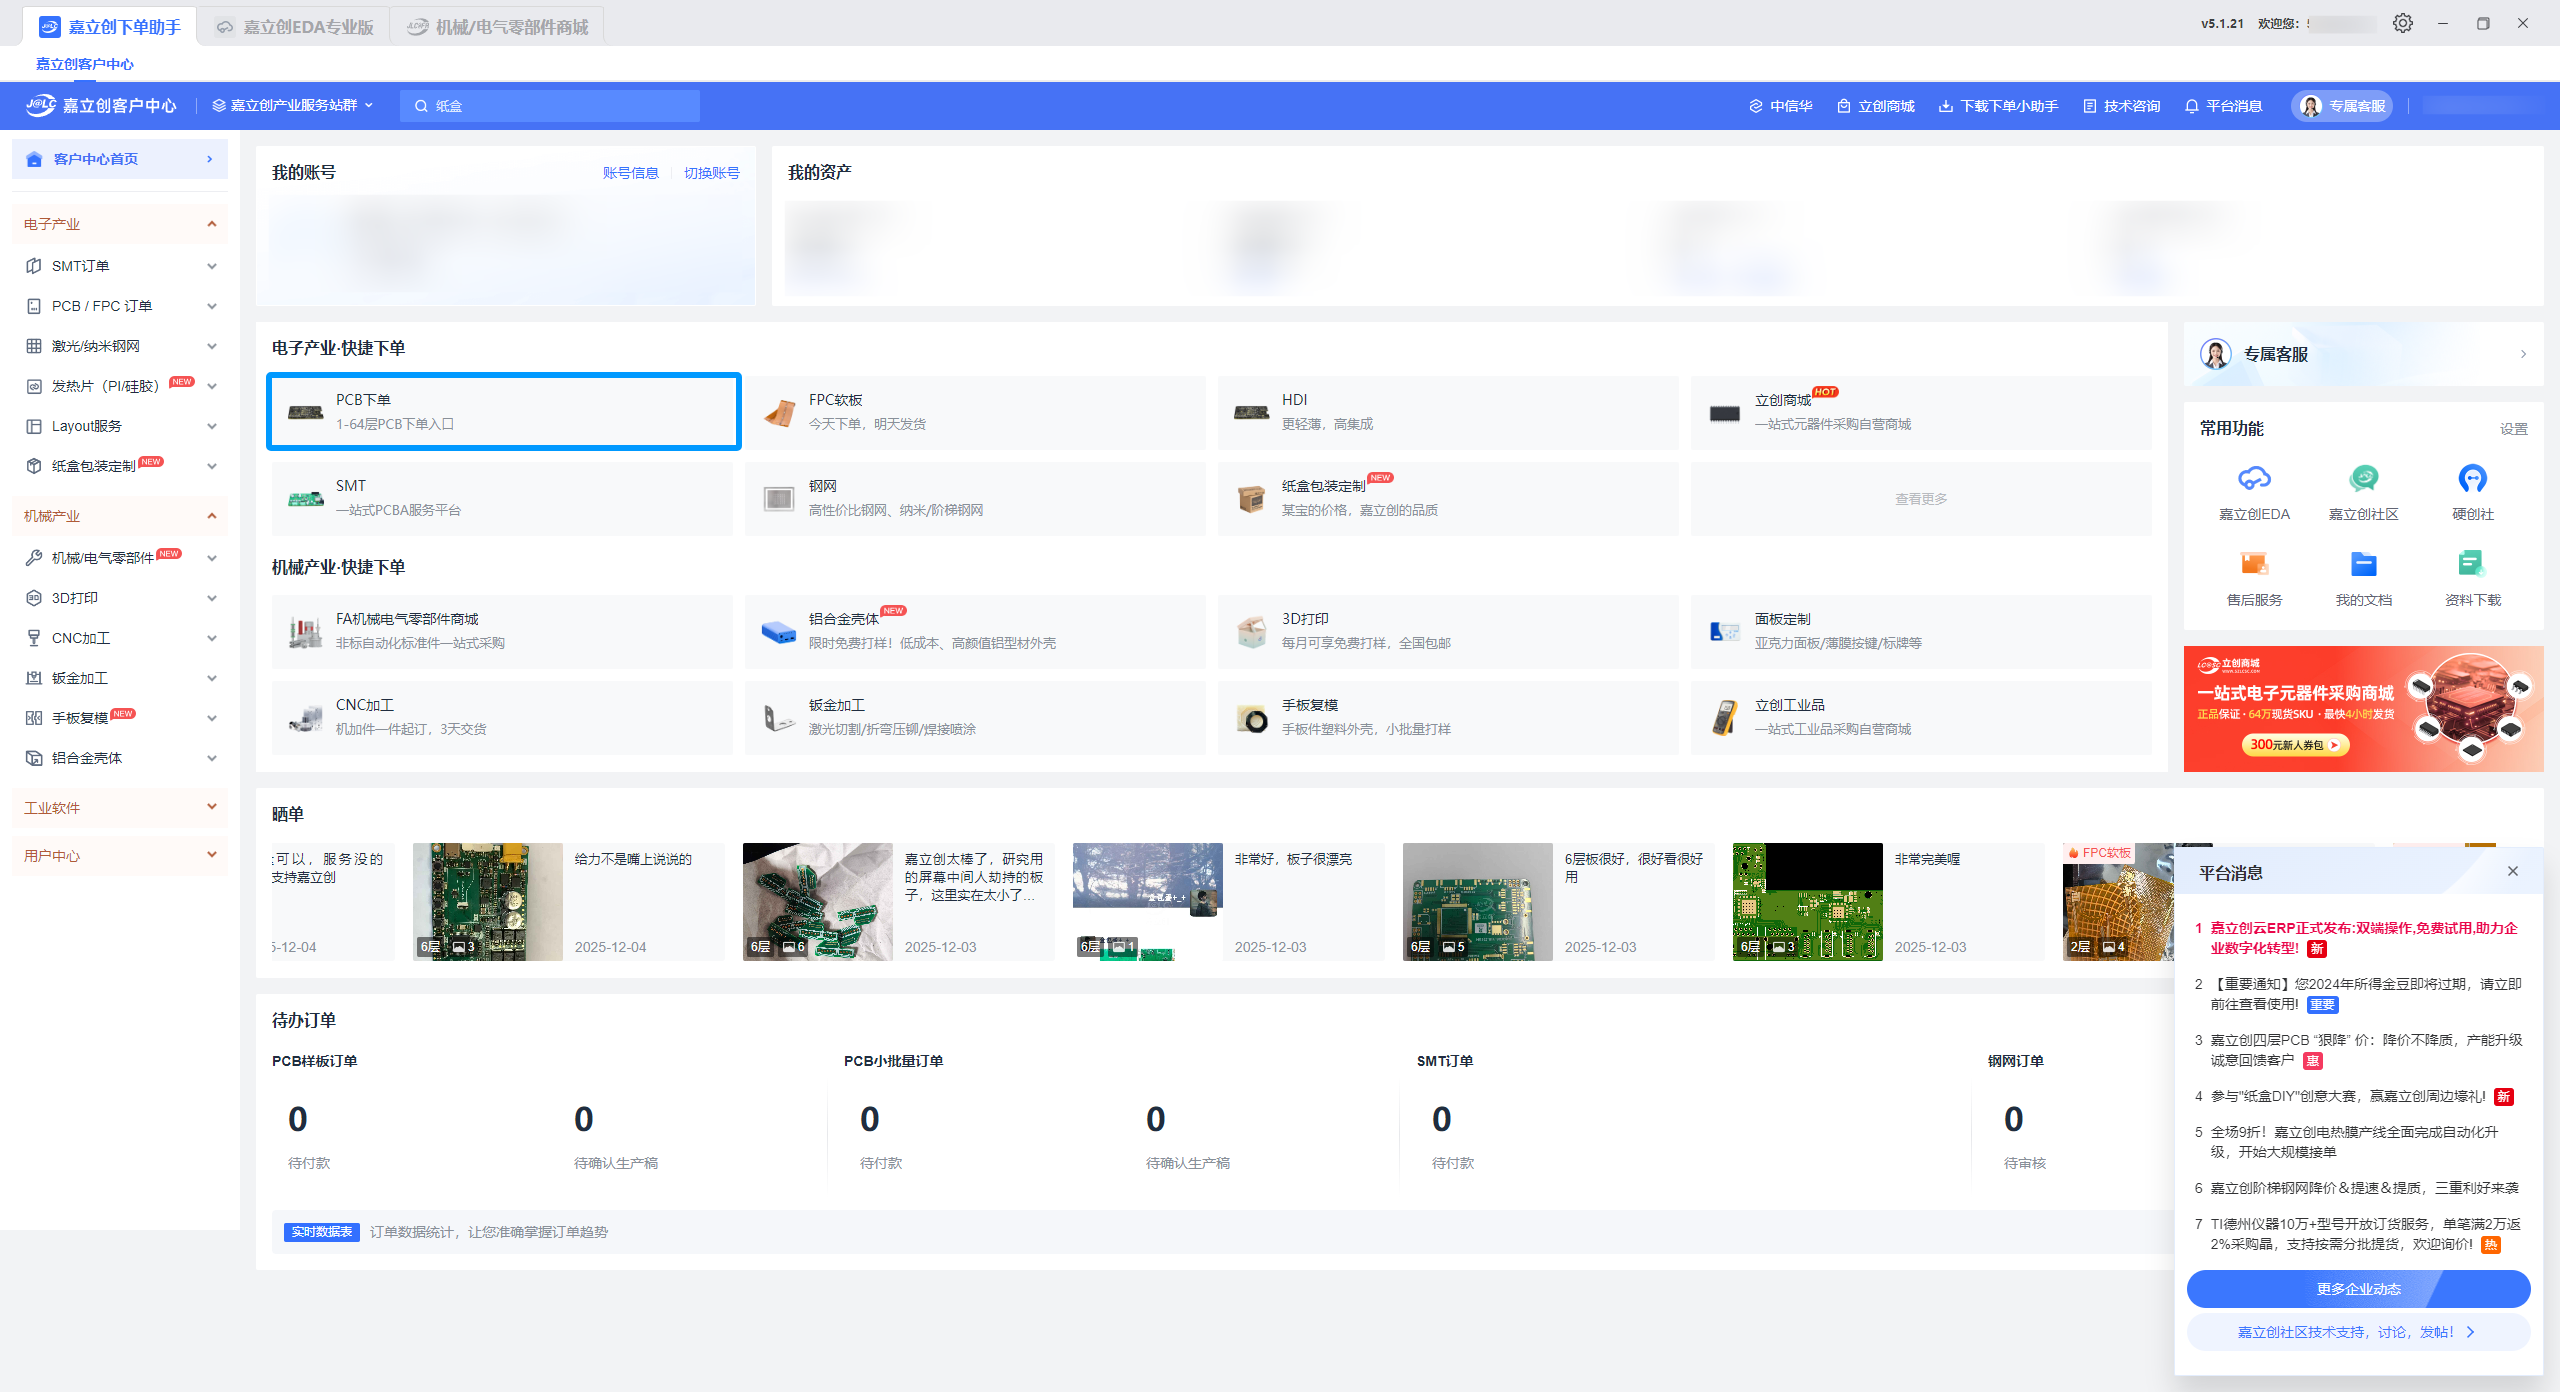Click the 更多企业动态 button
The width and height of the screenshot is (2560, 1392).
coord(2358,1289)
